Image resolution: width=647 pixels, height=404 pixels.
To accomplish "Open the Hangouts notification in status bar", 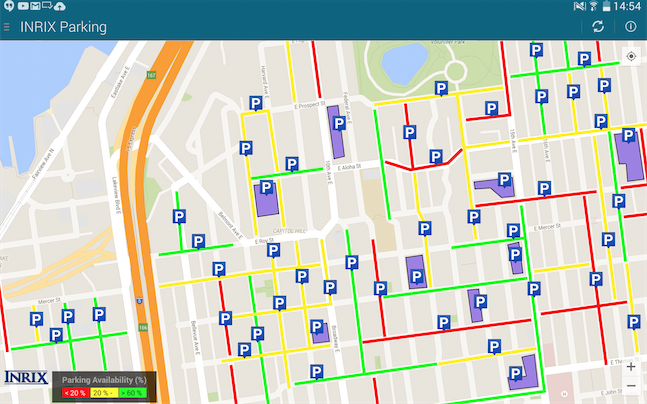I will [x=9, y=6].
